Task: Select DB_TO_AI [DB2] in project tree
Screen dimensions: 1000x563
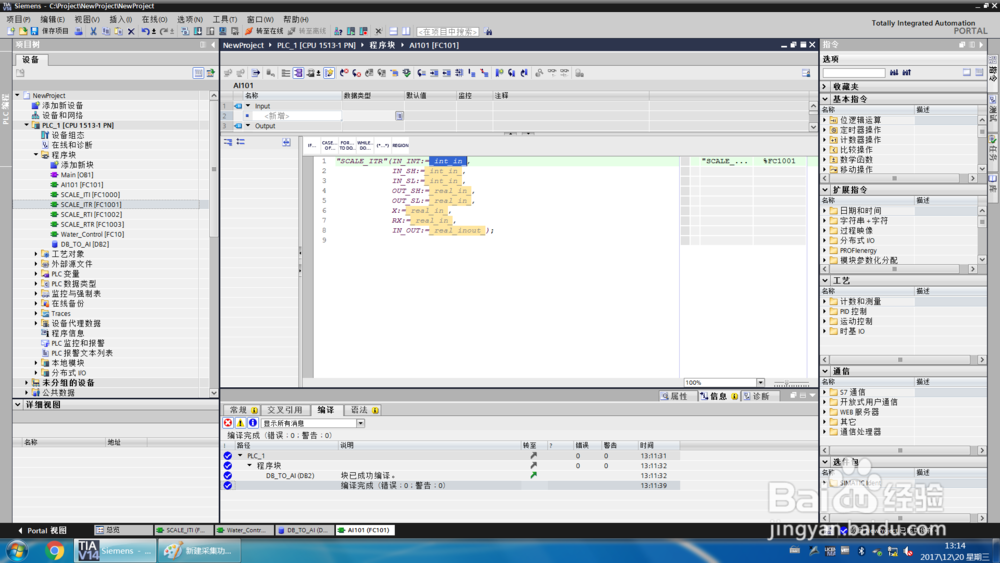Action: coord(84,244)
